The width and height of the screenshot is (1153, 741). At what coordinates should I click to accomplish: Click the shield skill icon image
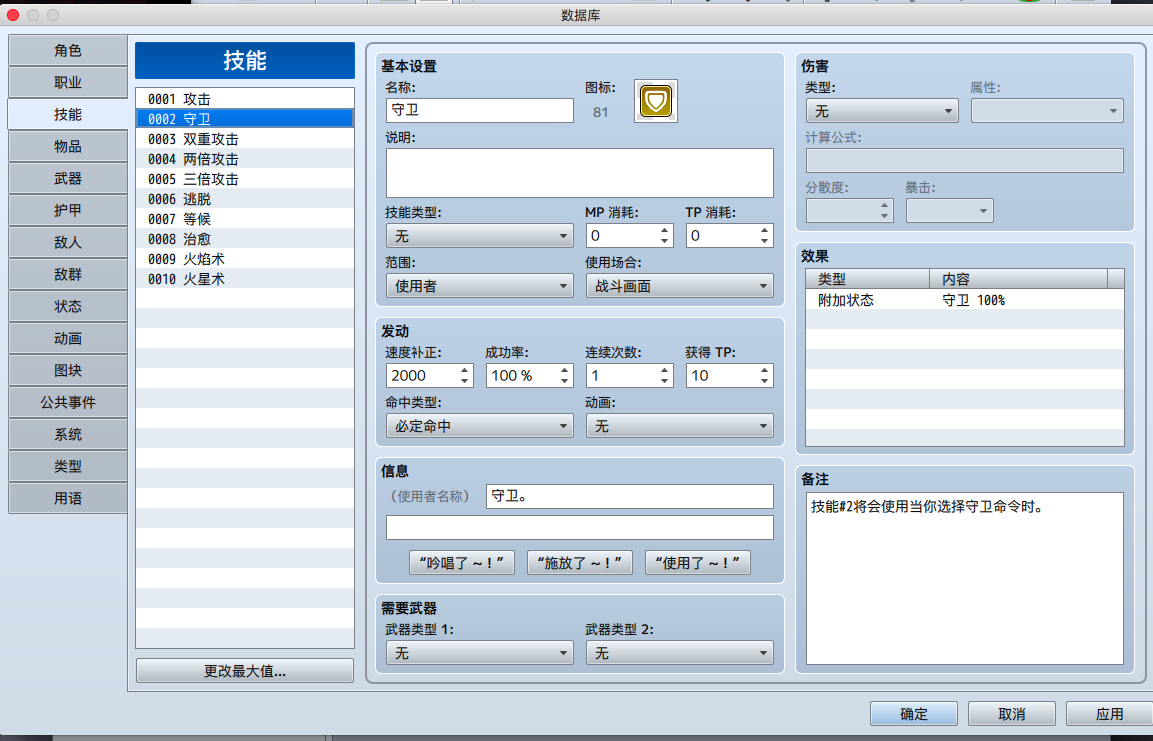(x=655, y=101)
